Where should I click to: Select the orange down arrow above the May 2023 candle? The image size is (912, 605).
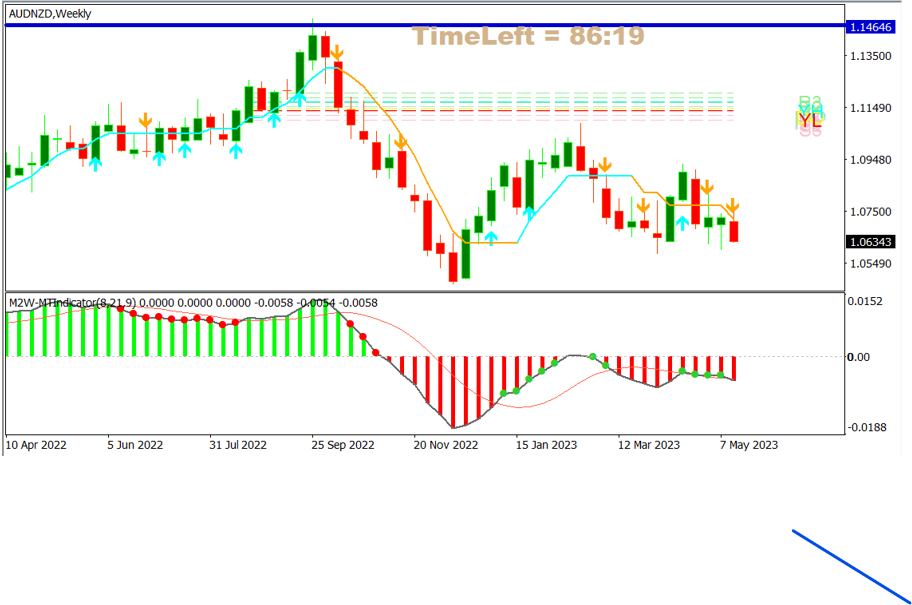coord(733,207)
